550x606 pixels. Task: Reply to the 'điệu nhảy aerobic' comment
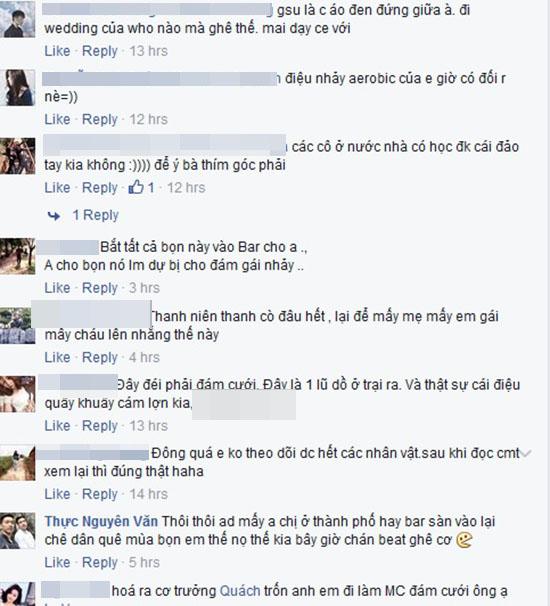tap(100, 119)
